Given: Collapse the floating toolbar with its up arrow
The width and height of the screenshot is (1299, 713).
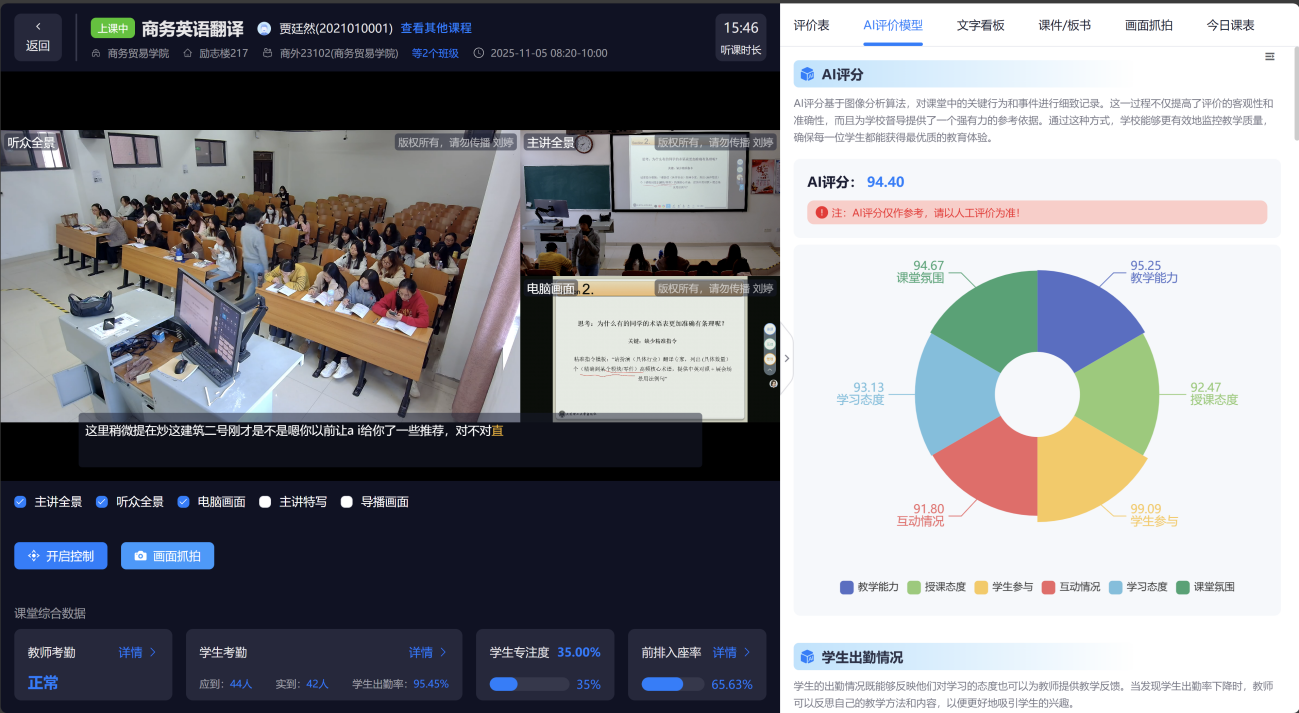Looking at the screenshot, I should (x=769, y=371).
